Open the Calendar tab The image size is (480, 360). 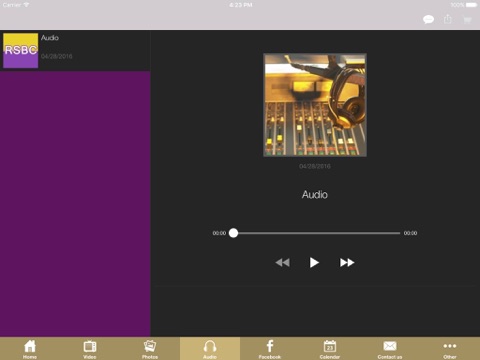pos(330,348)
